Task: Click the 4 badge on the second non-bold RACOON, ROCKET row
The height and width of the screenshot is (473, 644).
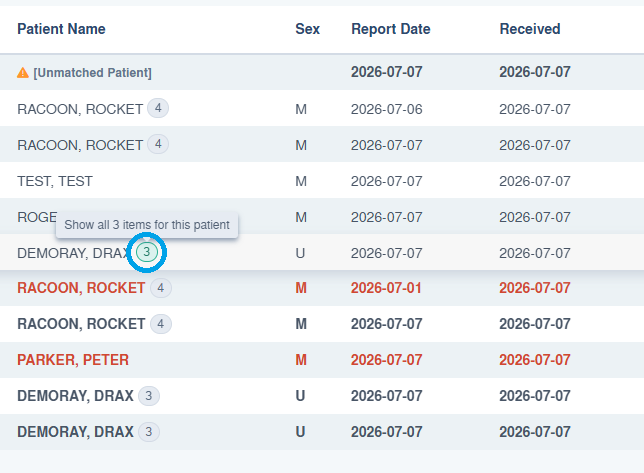Action: tap(158, 145)
